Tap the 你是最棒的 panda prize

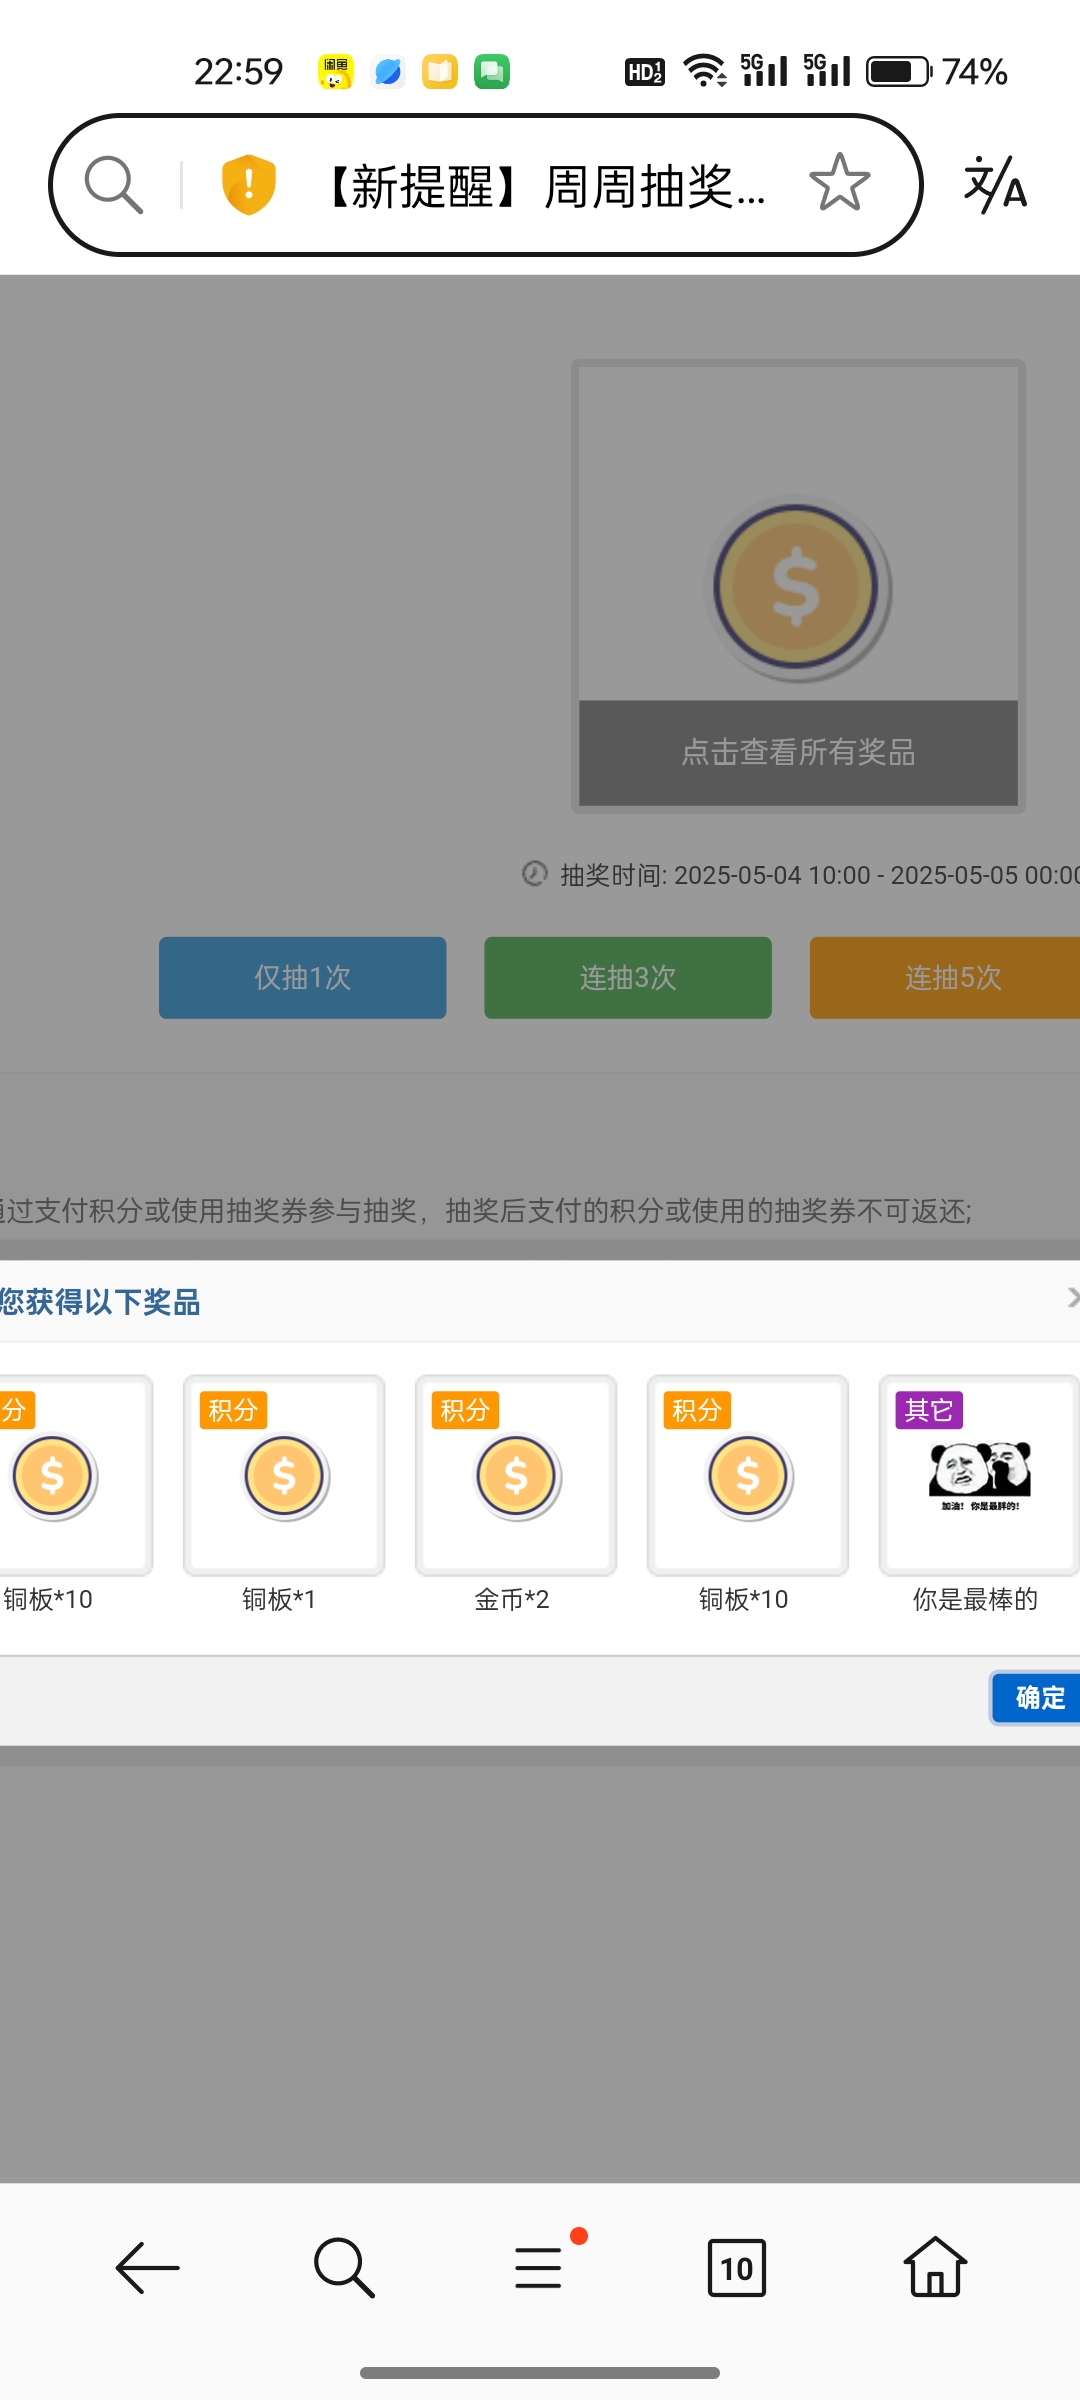[x=978, y=1475]
